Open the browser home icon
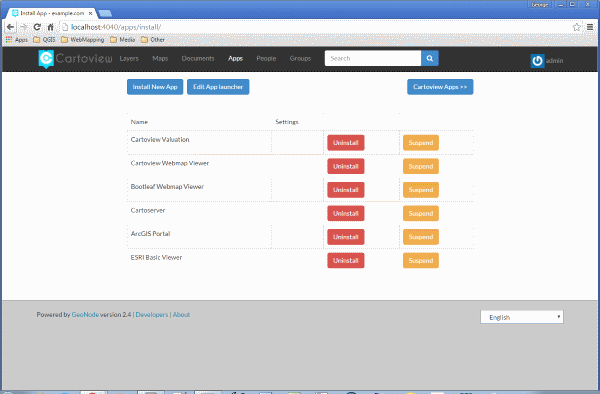This screenshot has height=394, width=600. coord(51,27)
